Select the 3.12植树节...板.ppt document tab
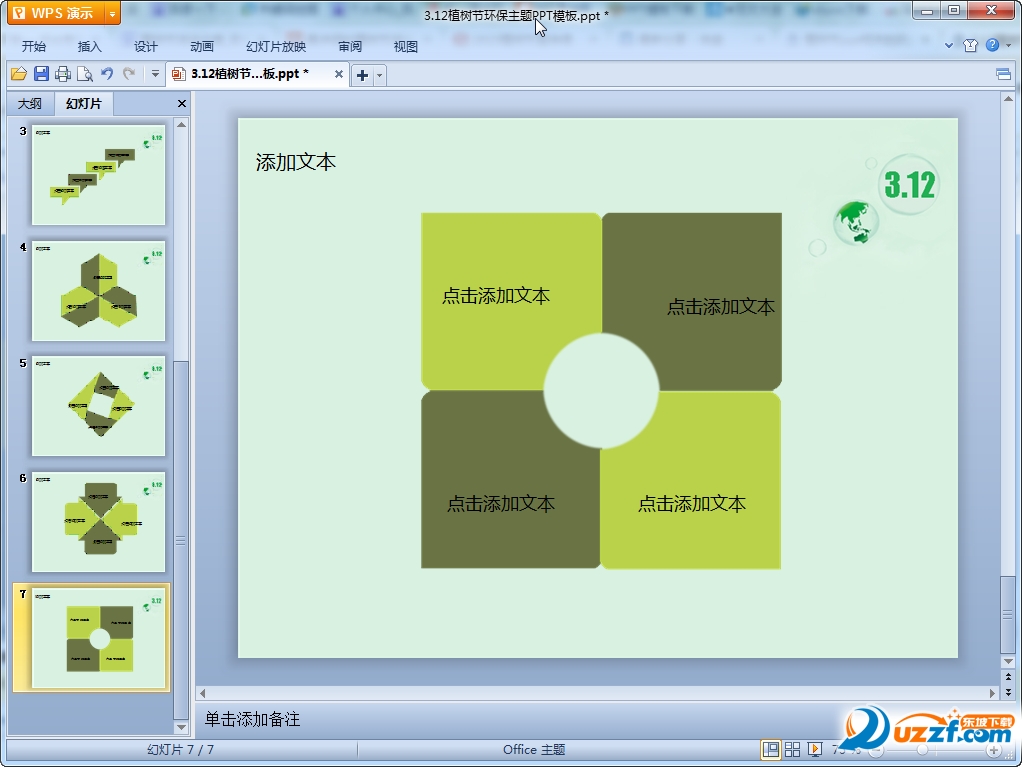1022x767 pixels. pos(250,74)
